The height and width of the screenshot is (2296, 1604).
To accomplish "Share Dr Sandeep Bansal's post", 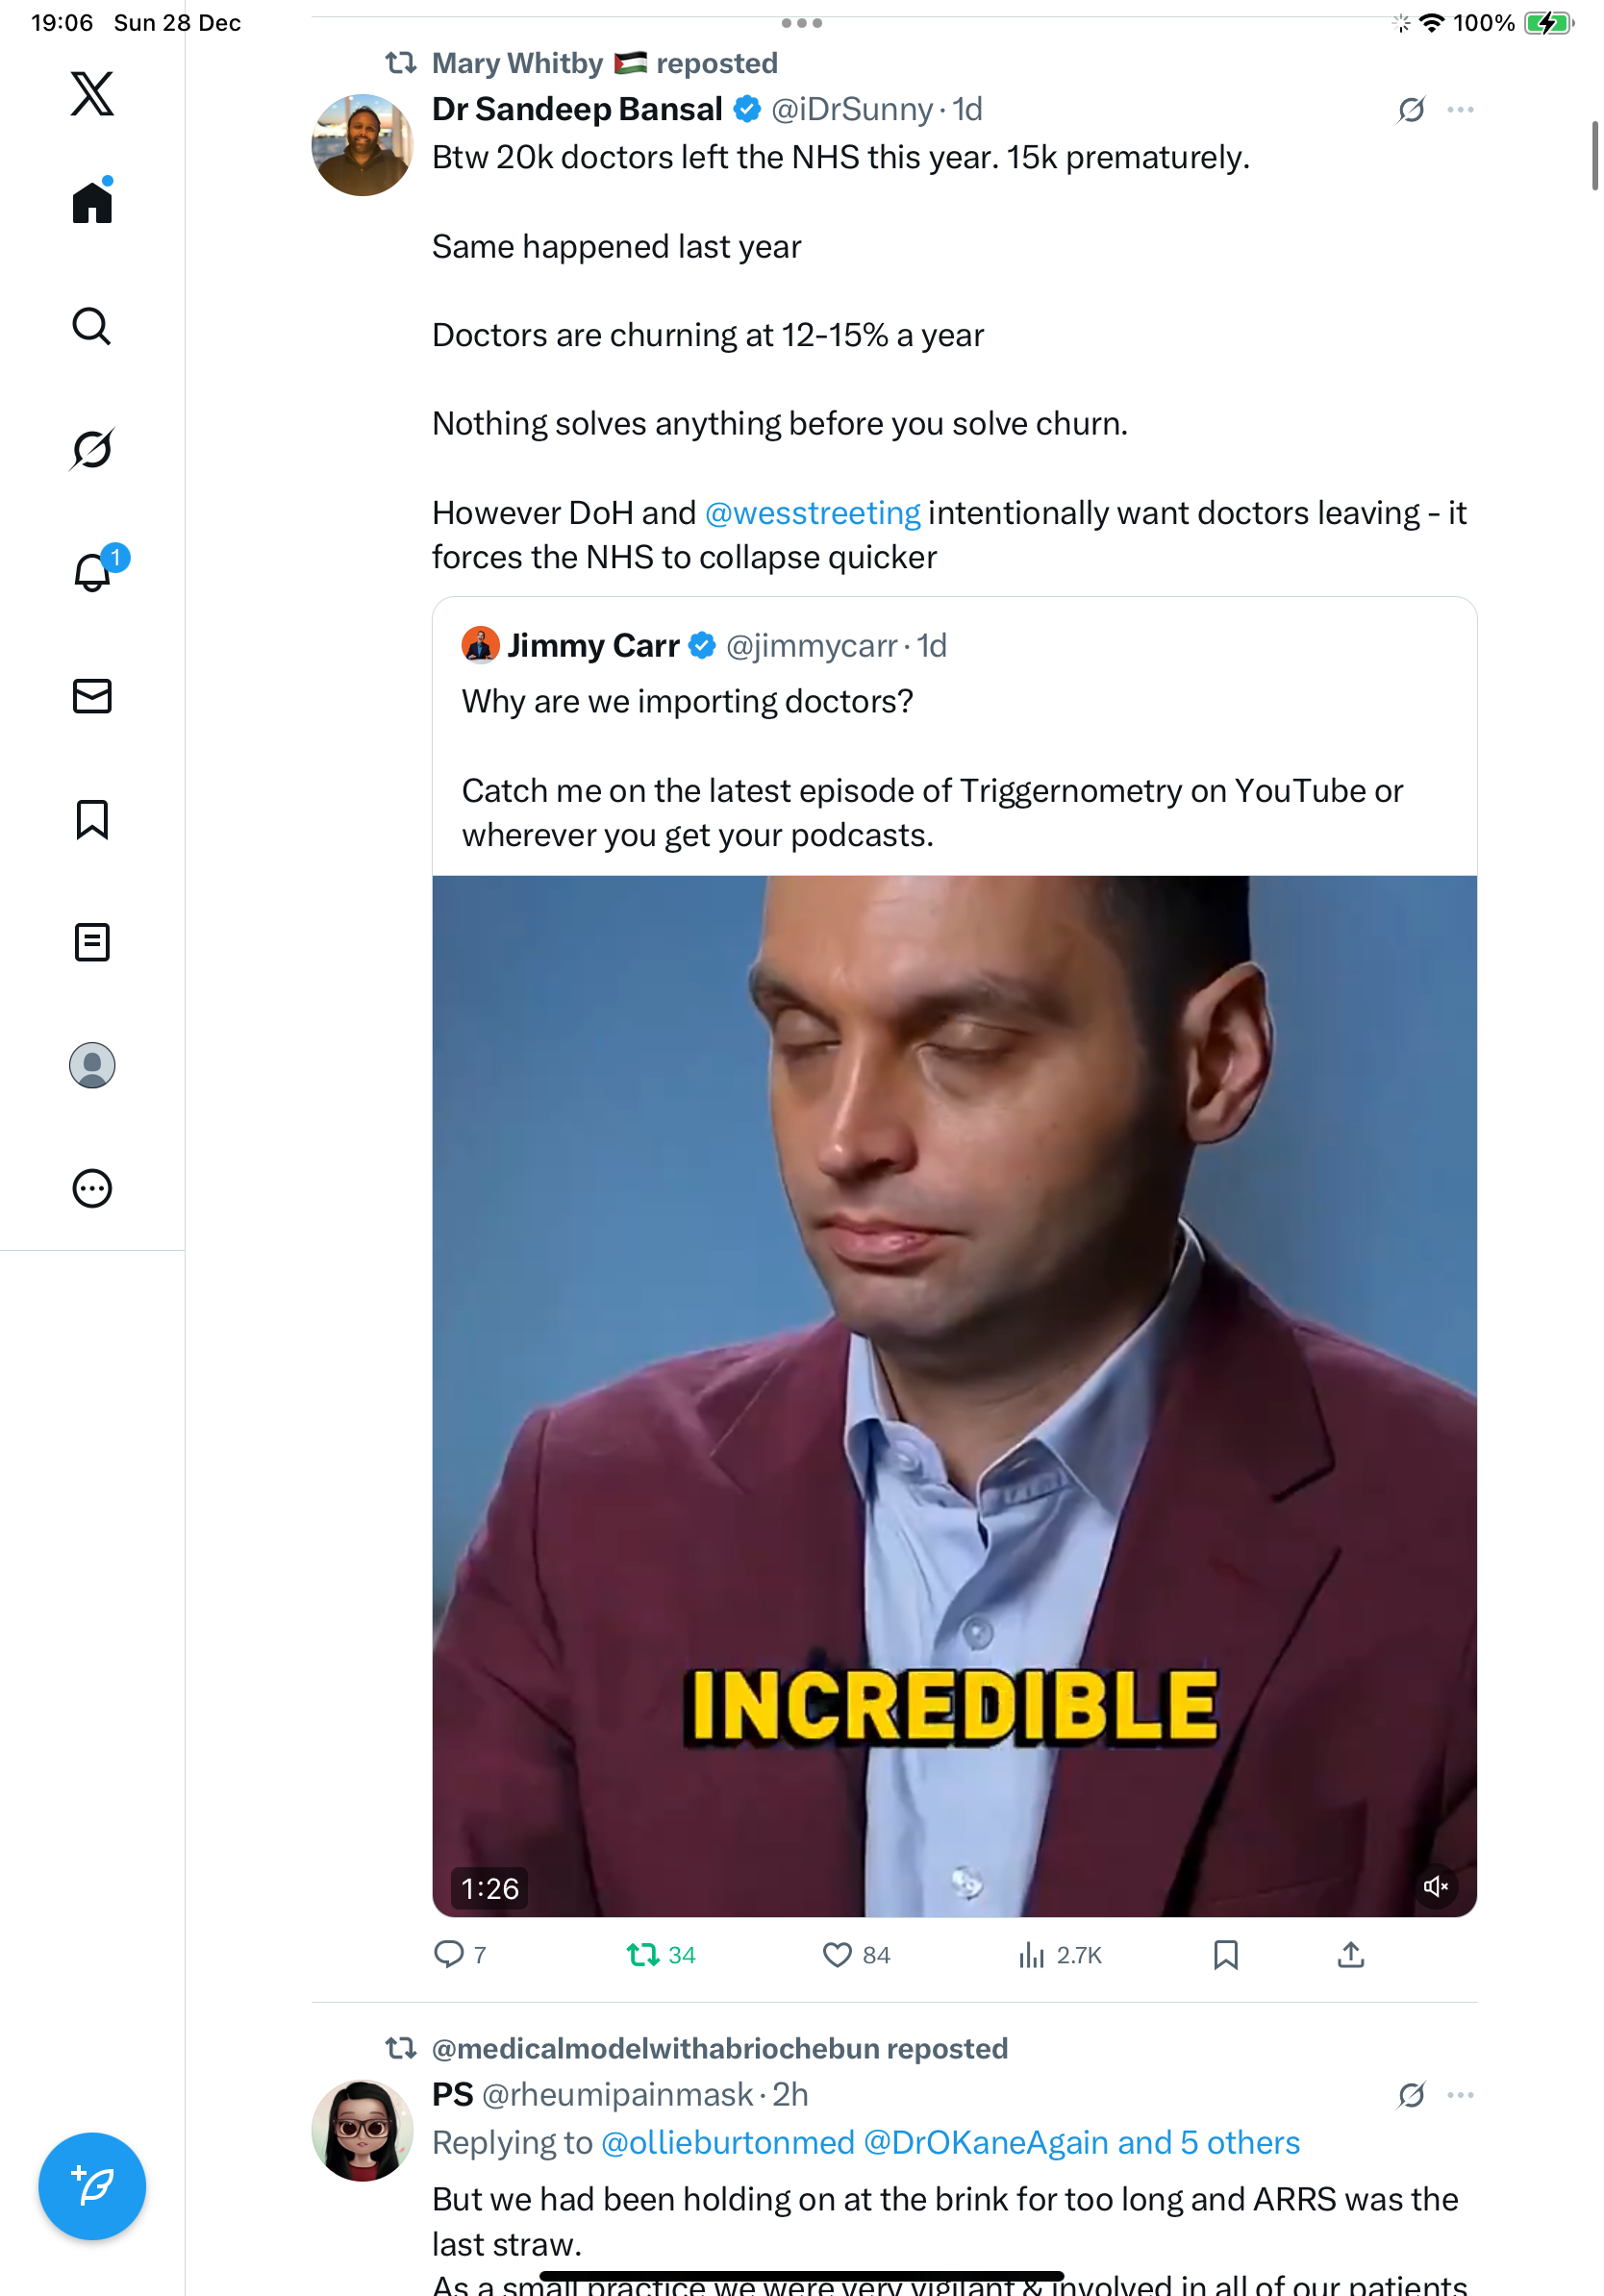I will tap(1350, 1954).
